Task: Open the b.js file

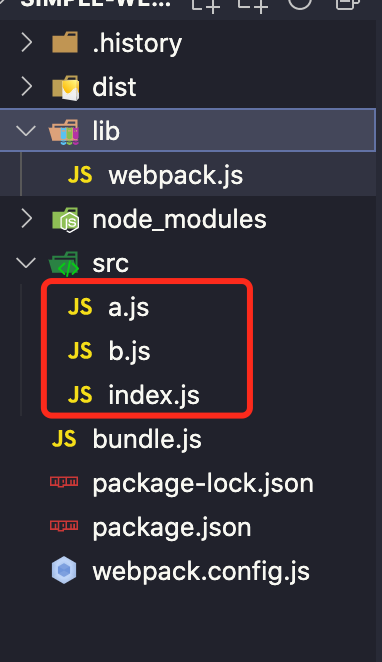Action: [x=129, y=351]
